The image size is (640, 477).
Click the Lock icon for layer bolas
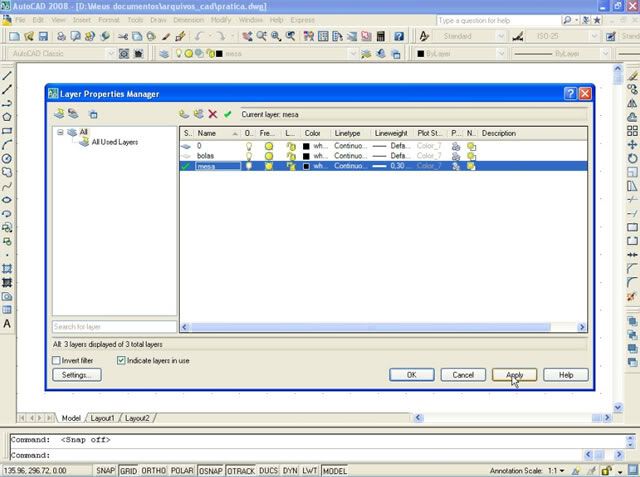(x=290, y=156)
